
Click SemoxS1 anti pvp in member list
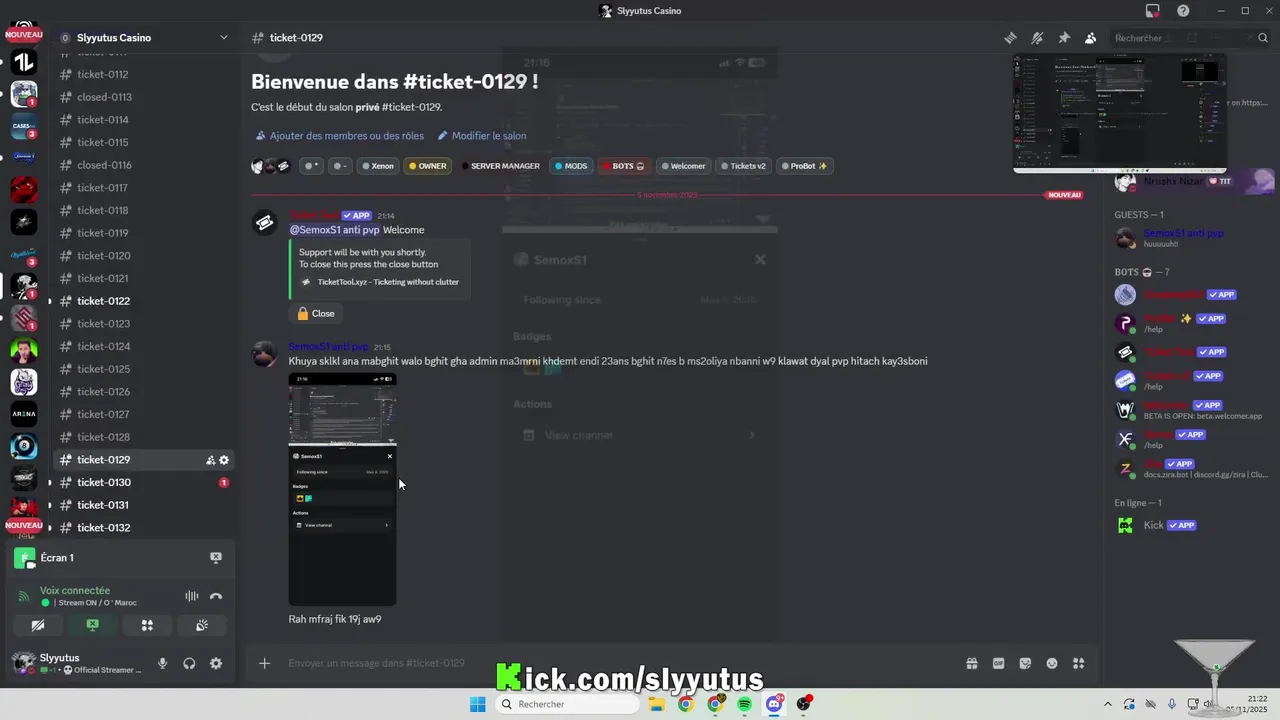1190,238
